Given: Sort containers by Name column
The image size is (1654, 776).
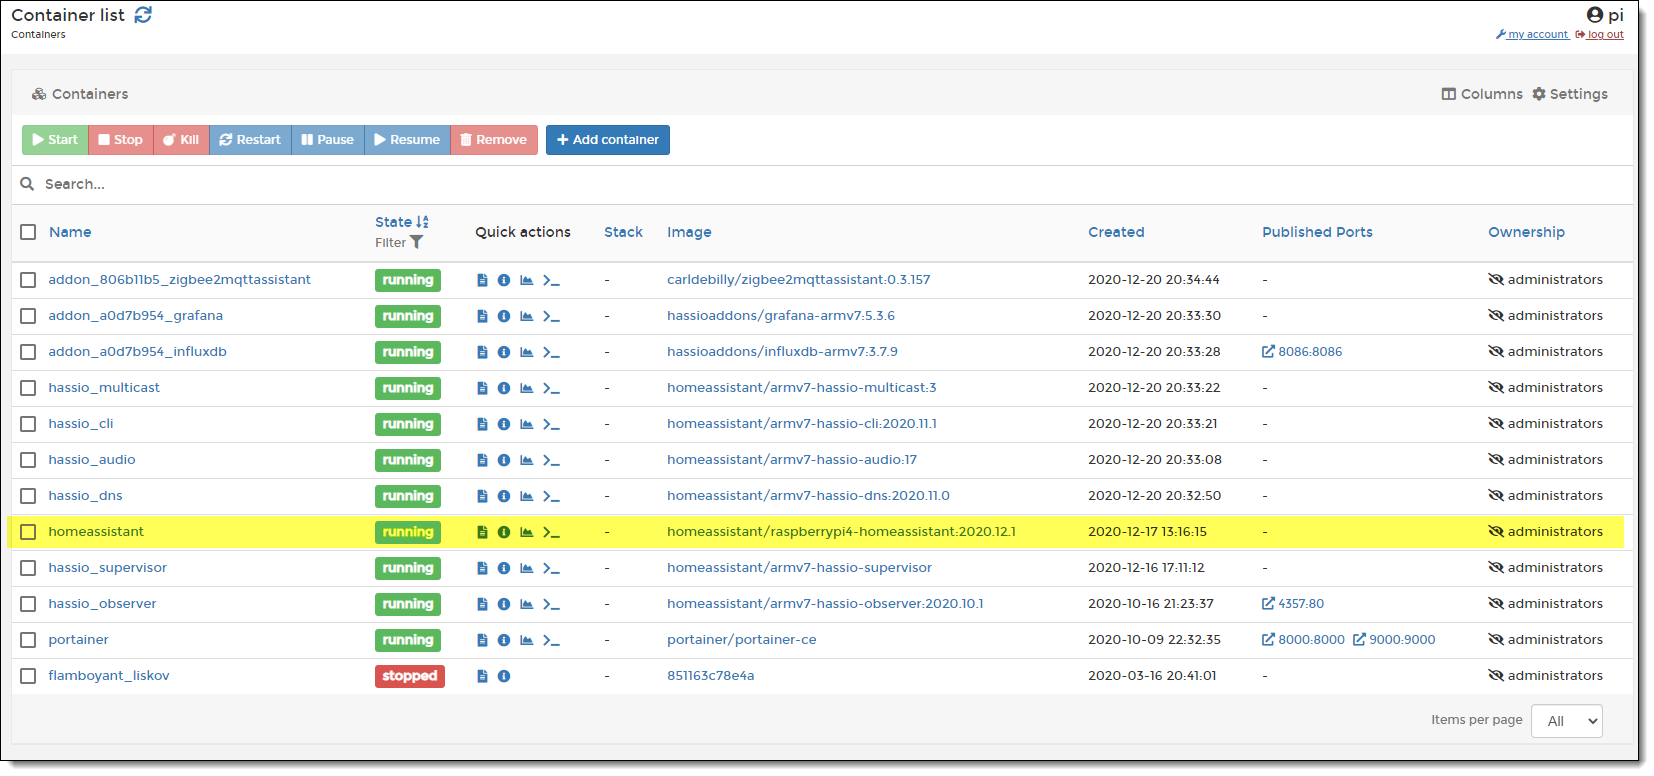Looking at the screenshot, I should (x=70, y=232).
